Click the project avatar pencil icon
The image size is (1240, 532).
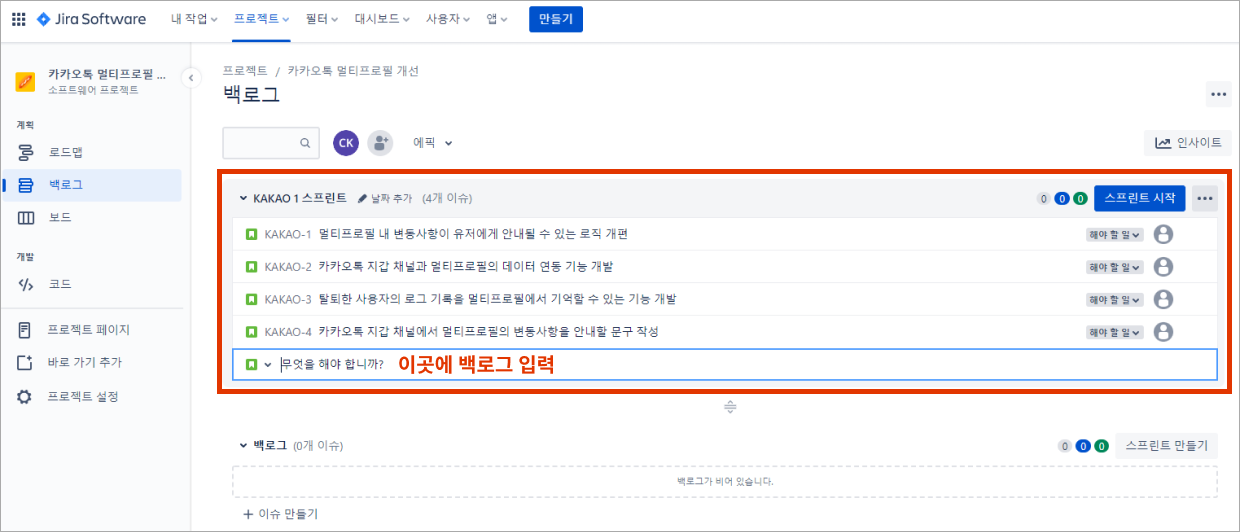coord(26,82)
